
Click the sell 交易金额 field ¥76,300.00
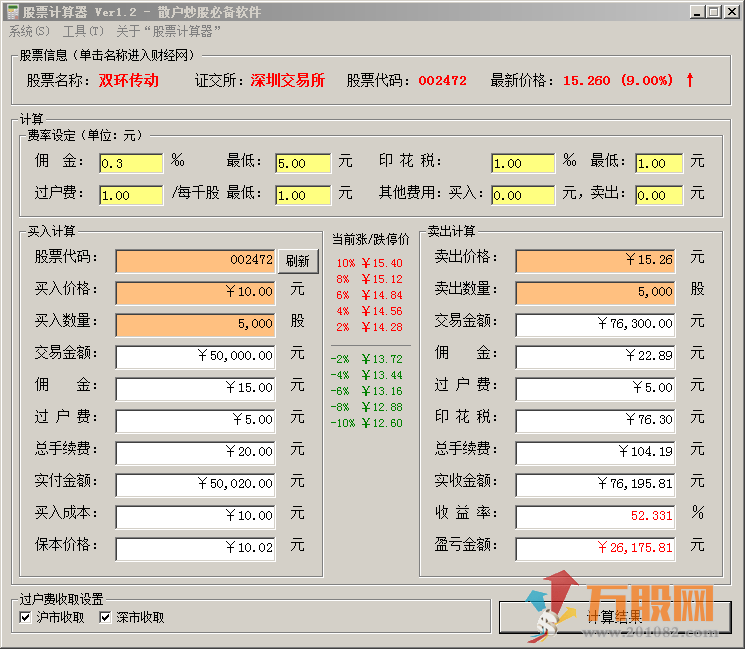click(x=595, y=325)
